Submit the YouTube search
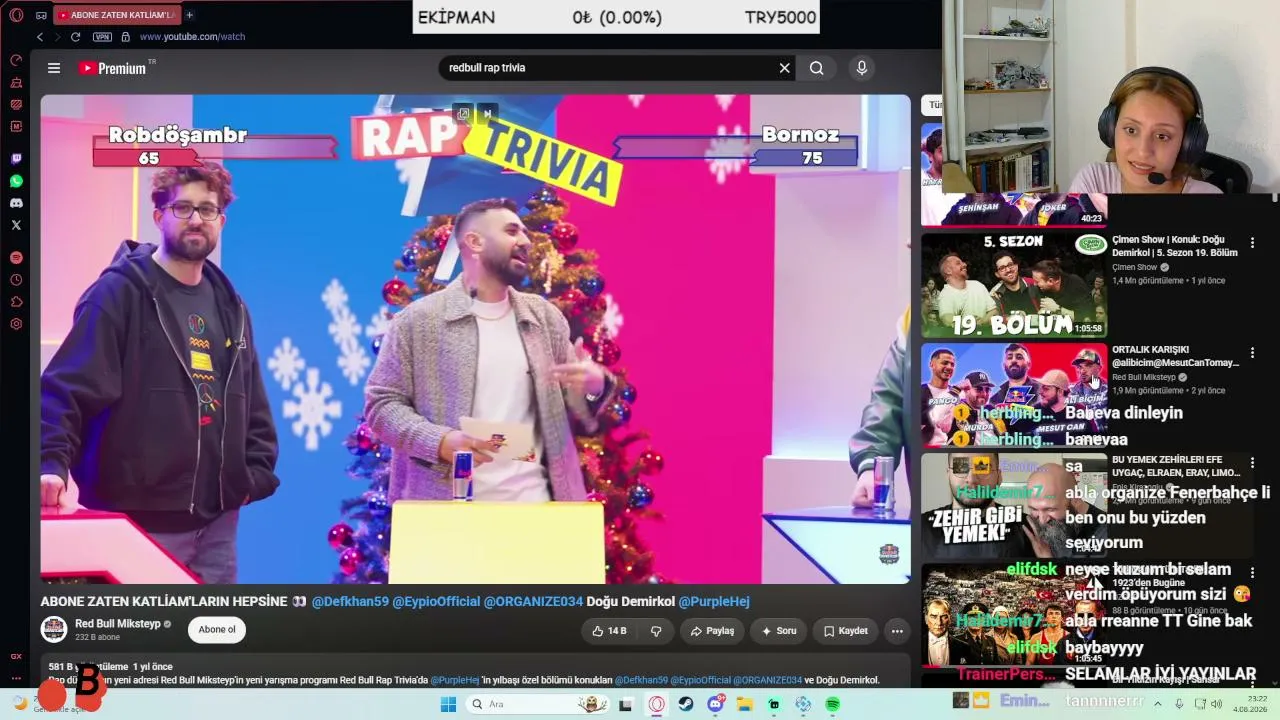This screenshot has height=720, width=1280. point(817,68)
